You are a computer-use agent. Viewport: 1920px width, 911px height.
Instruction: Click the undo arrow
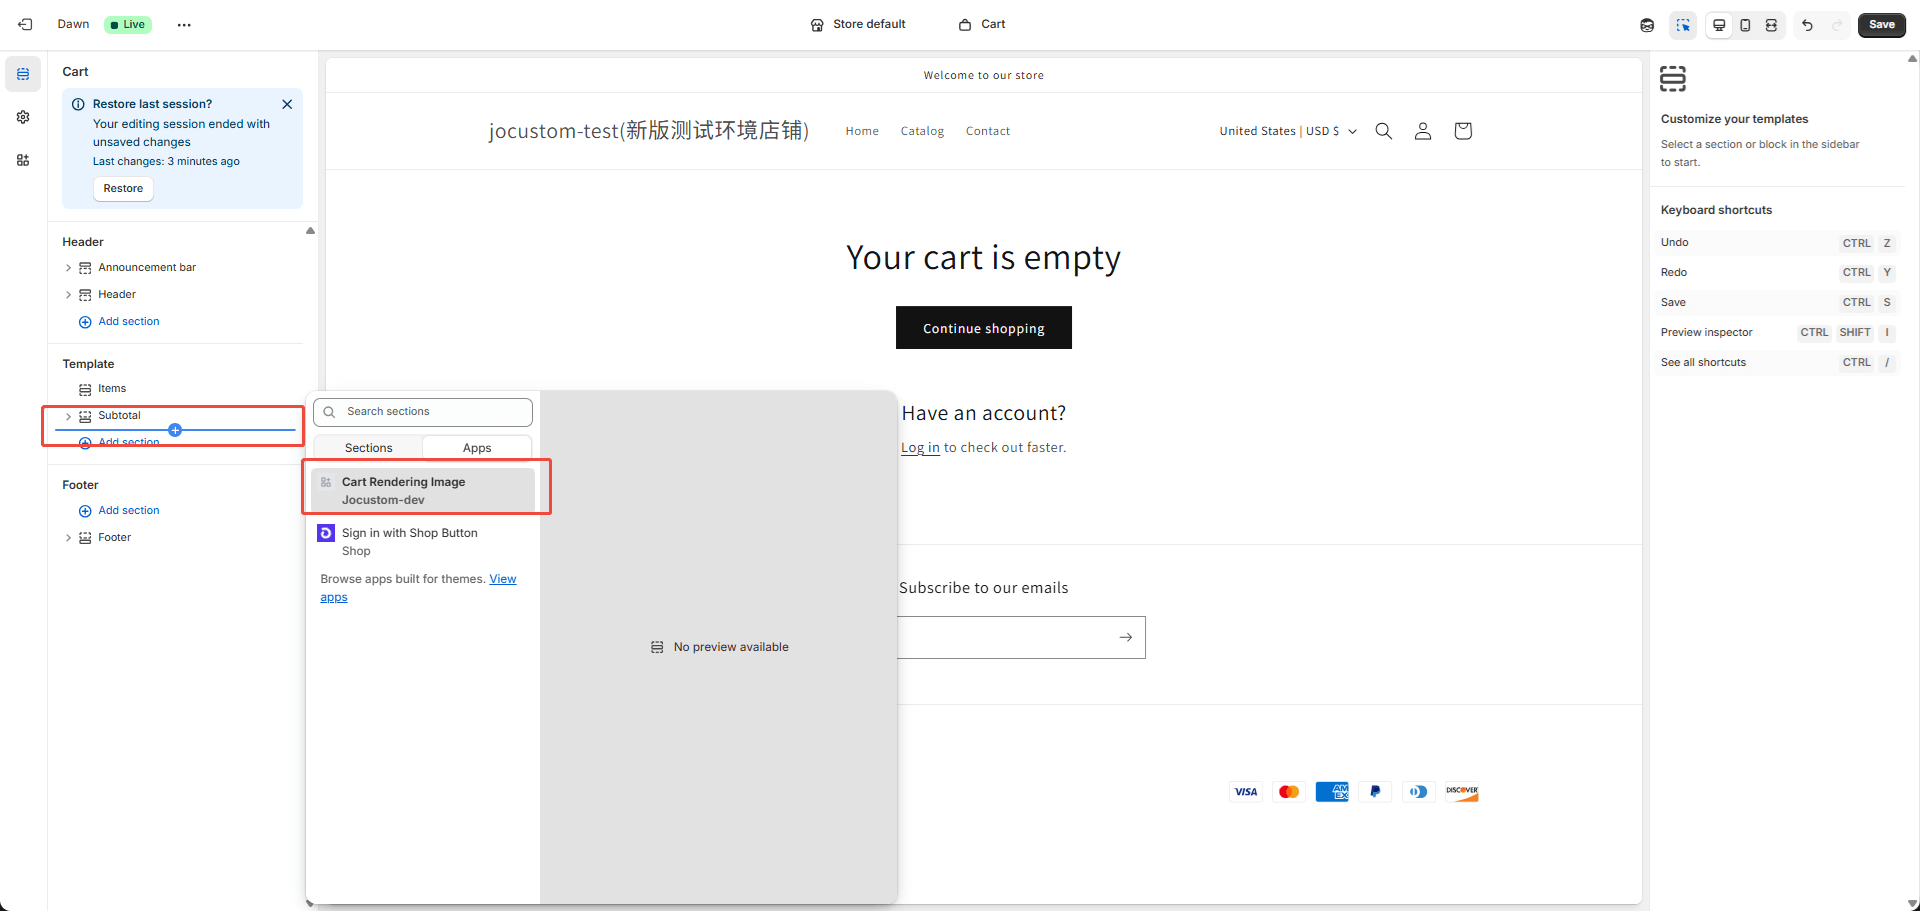[x=1807, y=25]
